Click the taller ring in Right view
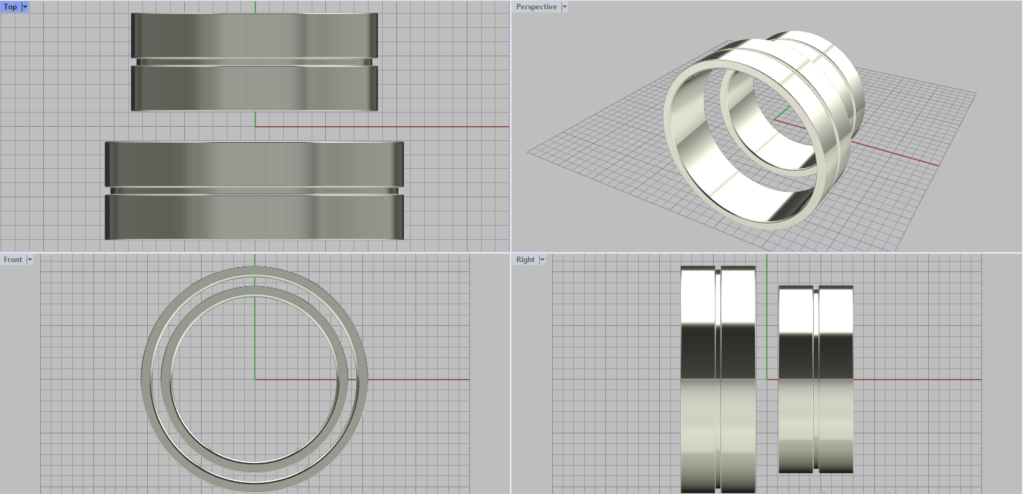Viewport: 1024px width, 494px height. pos(700,380)
